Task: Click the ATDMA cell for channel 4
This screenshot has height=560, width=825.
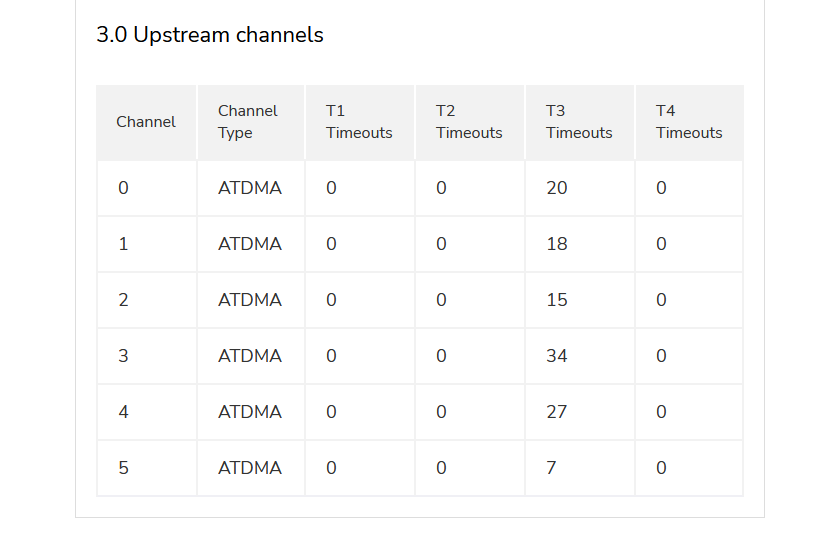Action: (250, 412)
